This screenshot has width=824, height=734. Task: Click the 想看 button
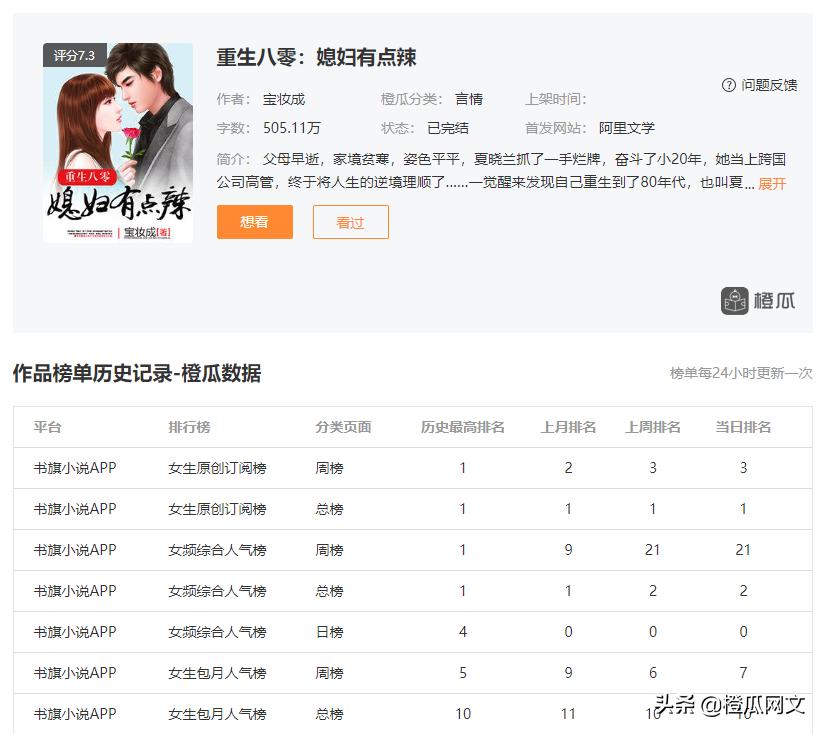tap(254, 222)
